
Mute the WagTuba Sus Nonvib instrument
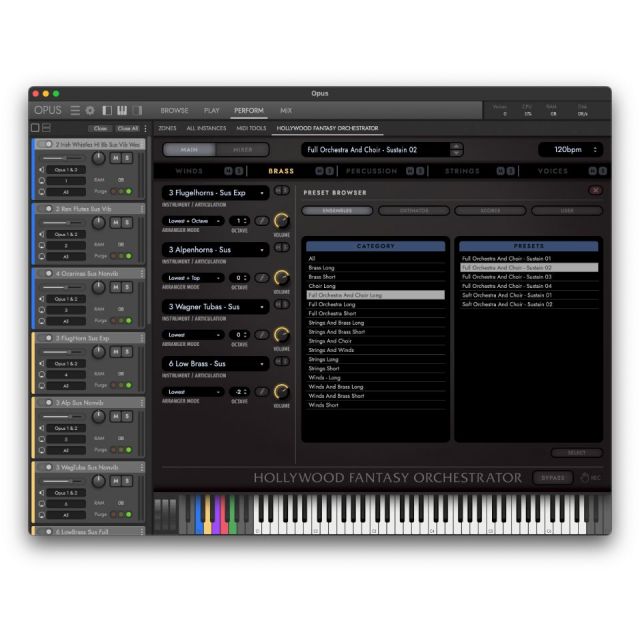(116, 481)
